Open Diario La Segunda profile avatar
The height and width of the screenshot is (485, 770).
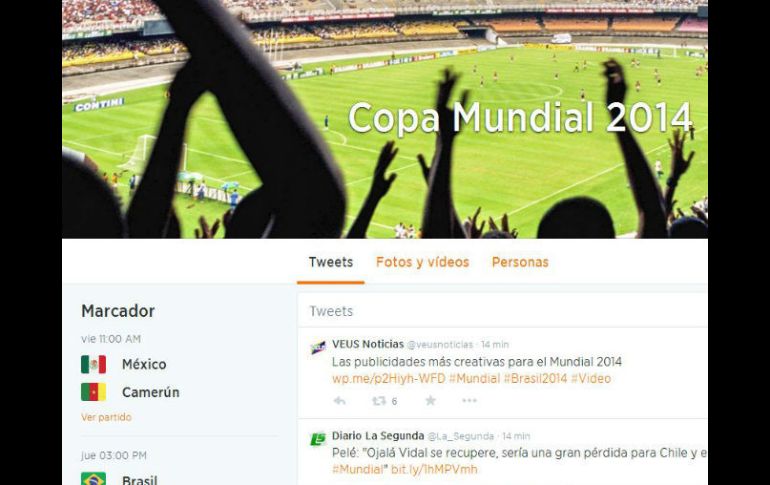coord(318,438)
